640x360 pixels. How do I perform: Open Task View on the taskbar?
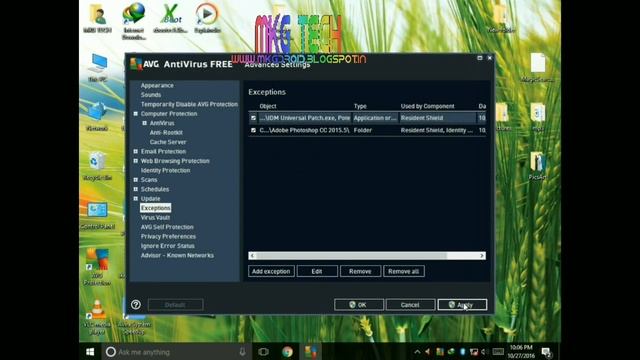point(263,351)
